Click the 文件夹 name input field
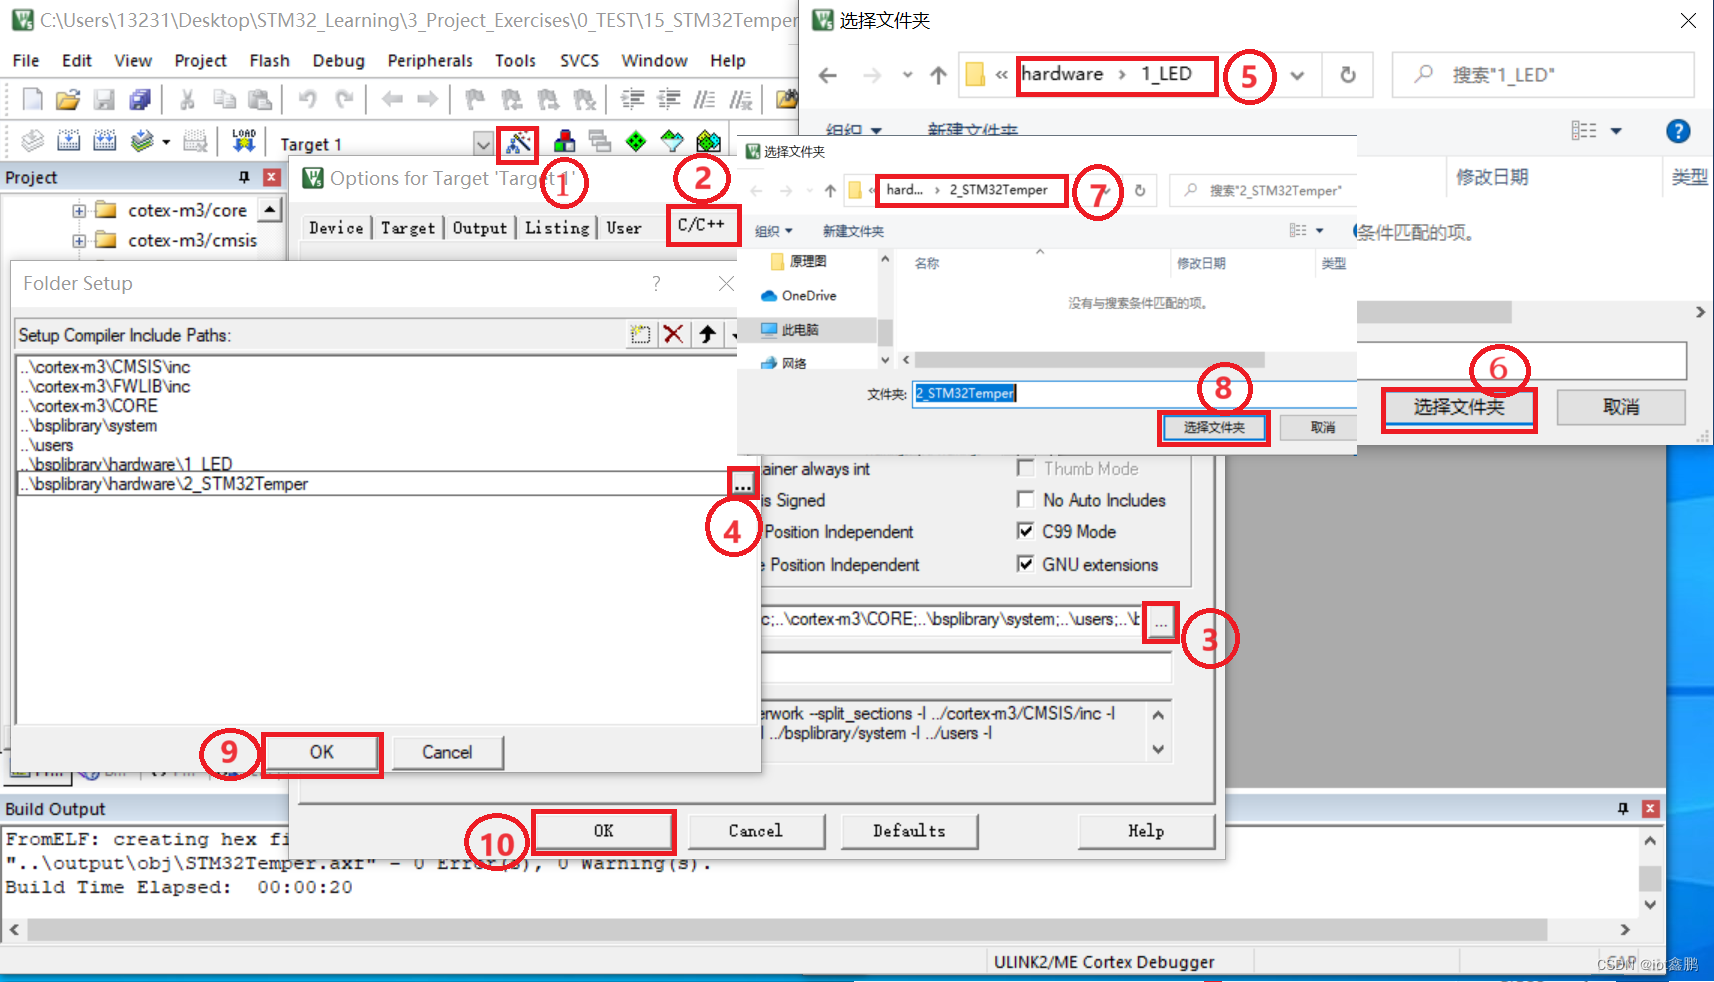The width and height of the screenshot is (1714, 982). [1134, 394]
